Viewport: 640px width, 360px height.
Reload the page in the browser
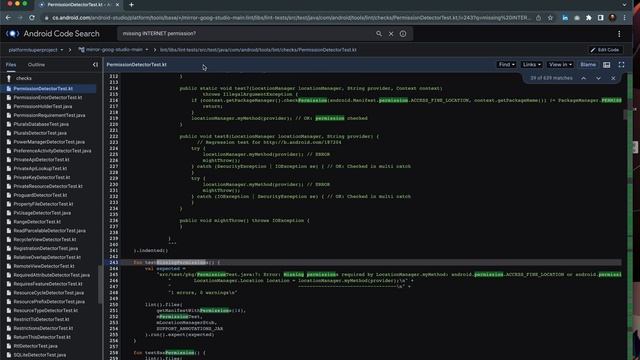(x=32, y=18)
